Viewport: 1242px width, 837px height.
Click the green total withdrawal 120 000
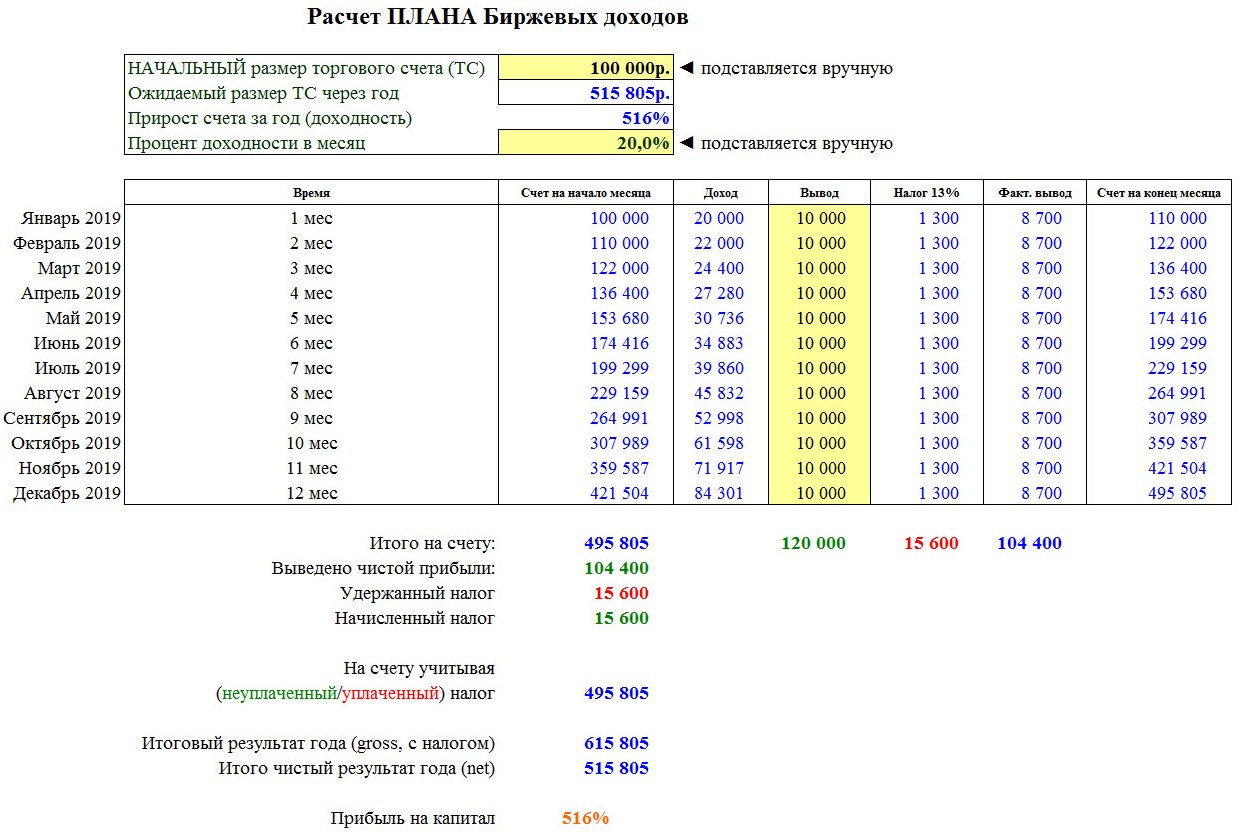(813, 543)
